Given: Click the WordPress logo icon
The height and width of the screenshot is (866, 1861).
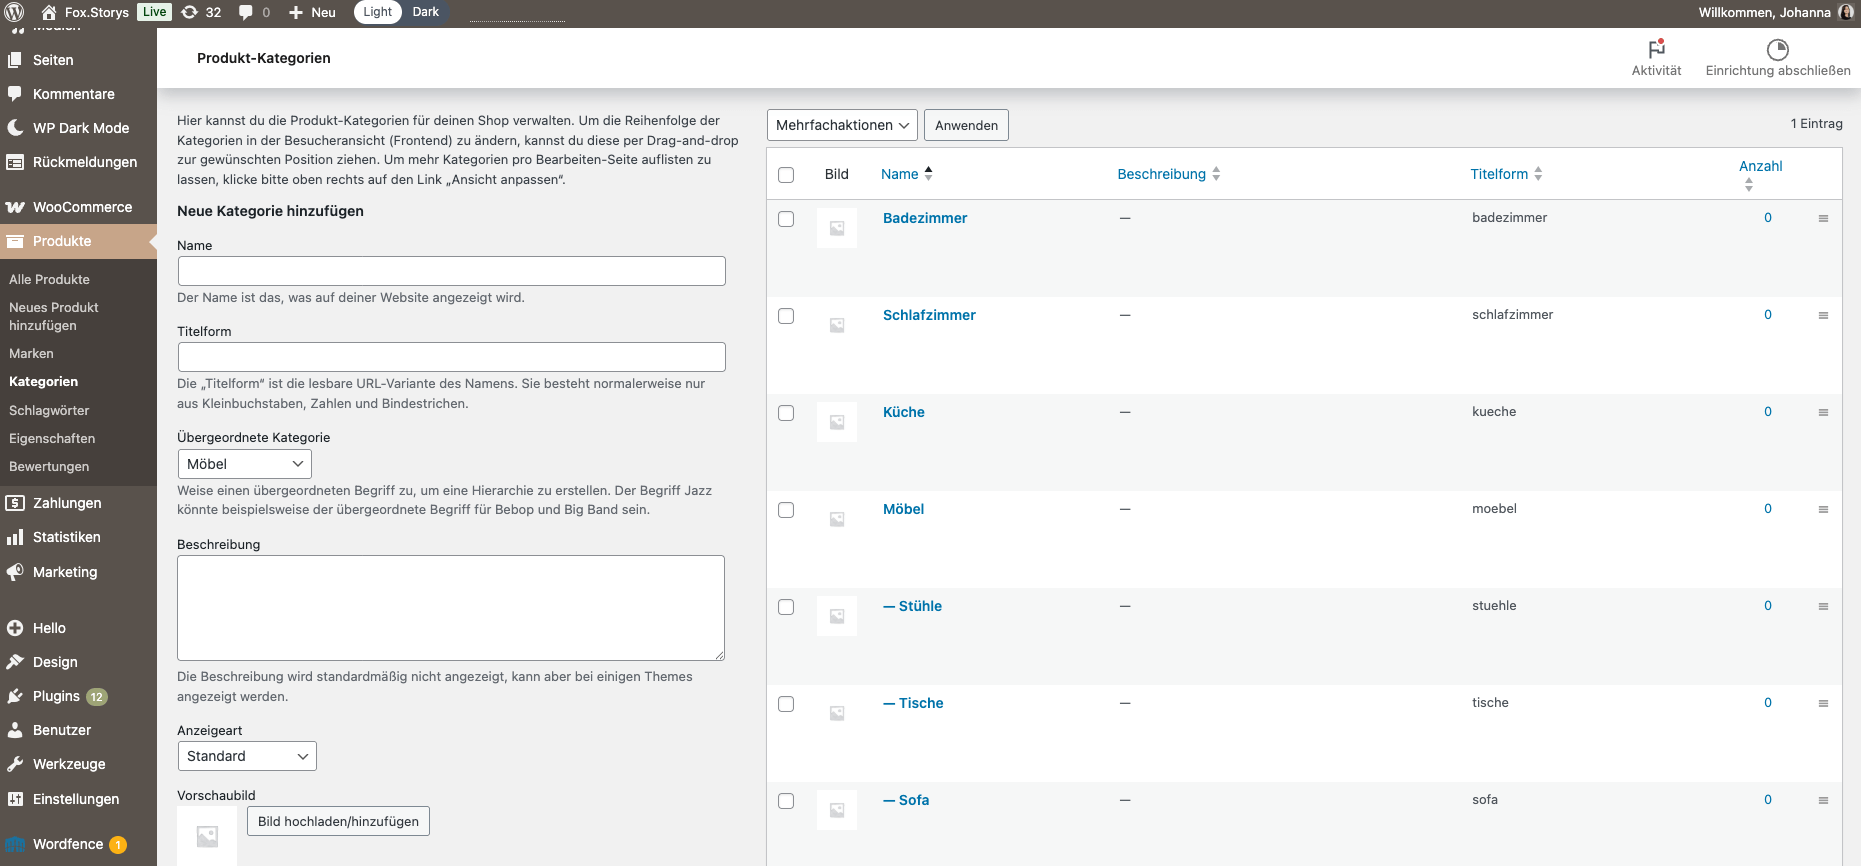Looking at the screenshot, I should (14, 12).
